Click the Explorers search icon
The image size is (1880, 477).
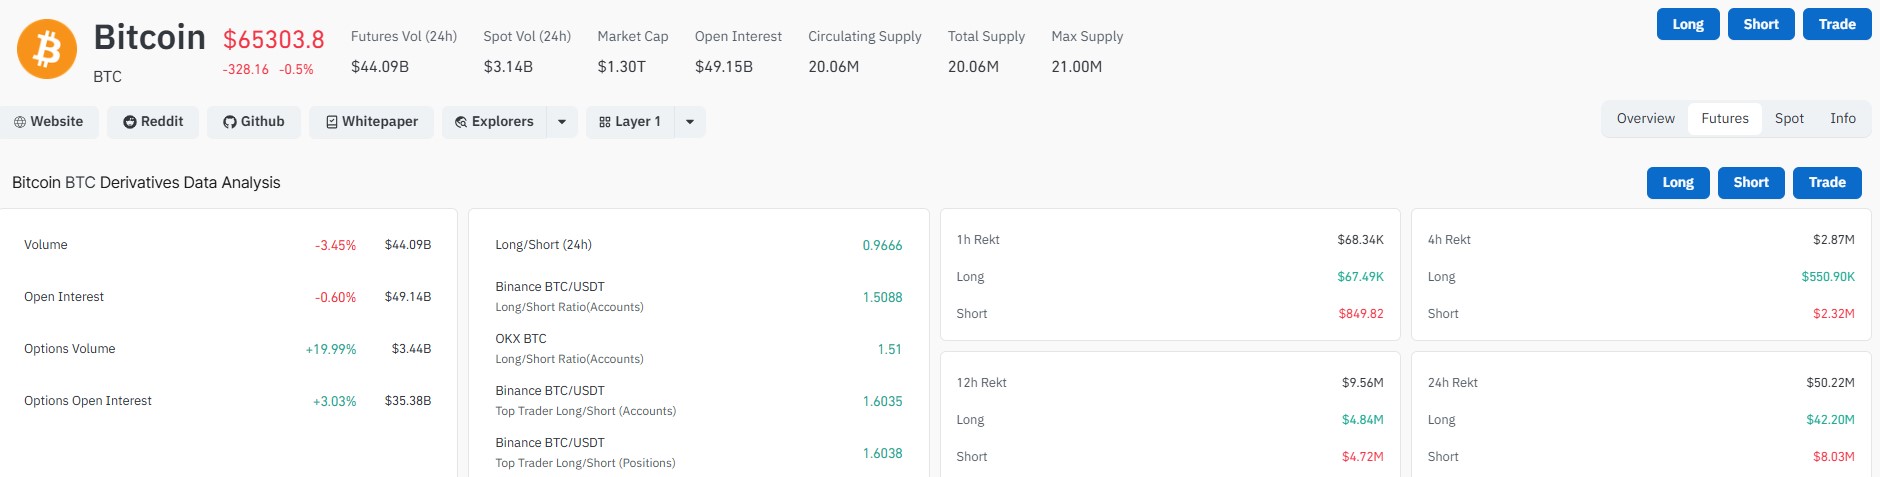tap(461, 122)
